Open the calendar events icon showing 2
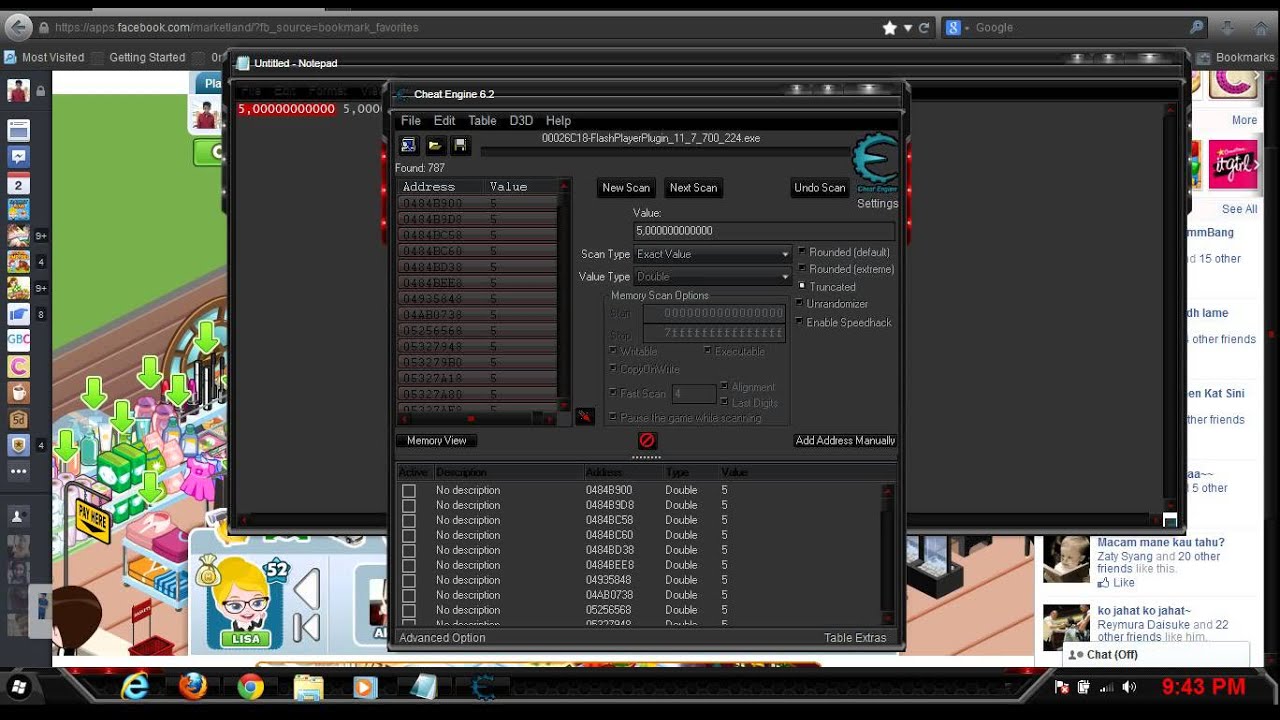1280x720 pixels. (18, 185)
